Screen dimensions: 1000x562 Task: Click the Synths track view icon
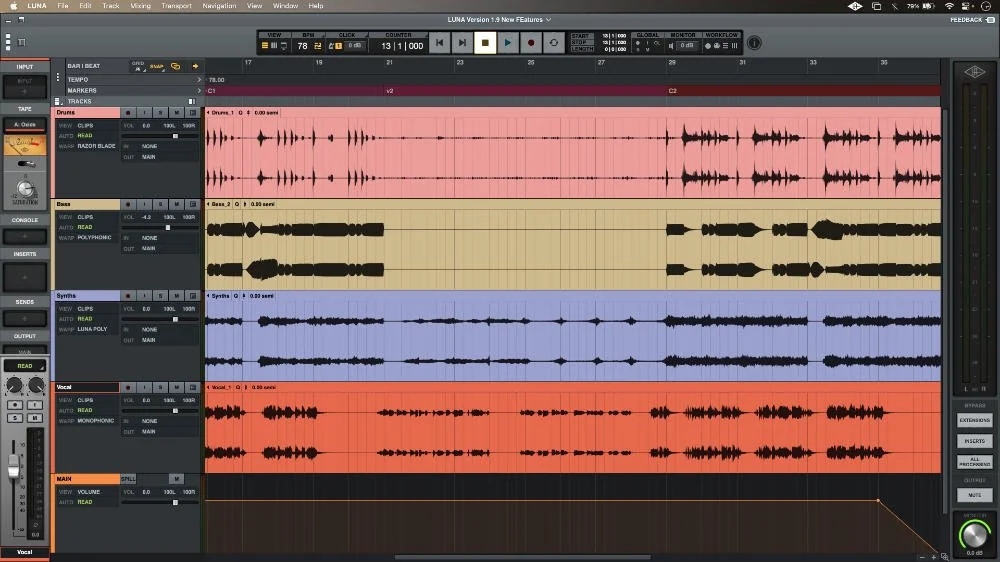click(193, 296)
